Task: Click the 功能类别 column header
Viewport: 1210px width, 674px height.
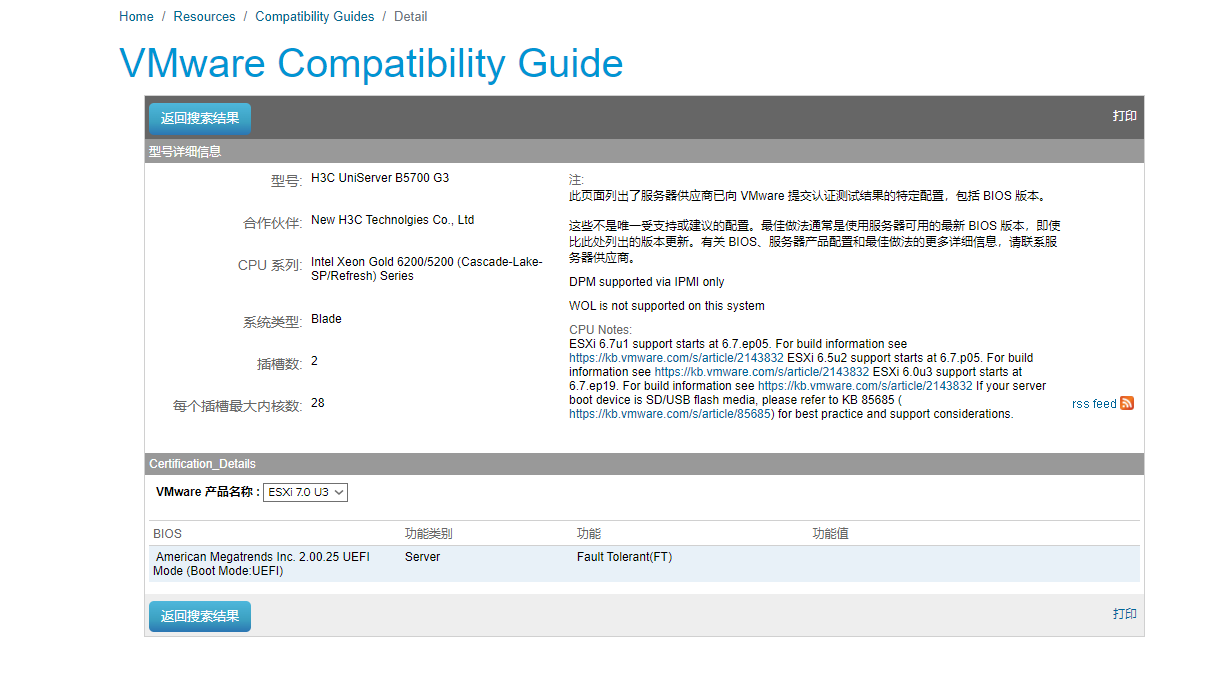Action: click(428, 534)
